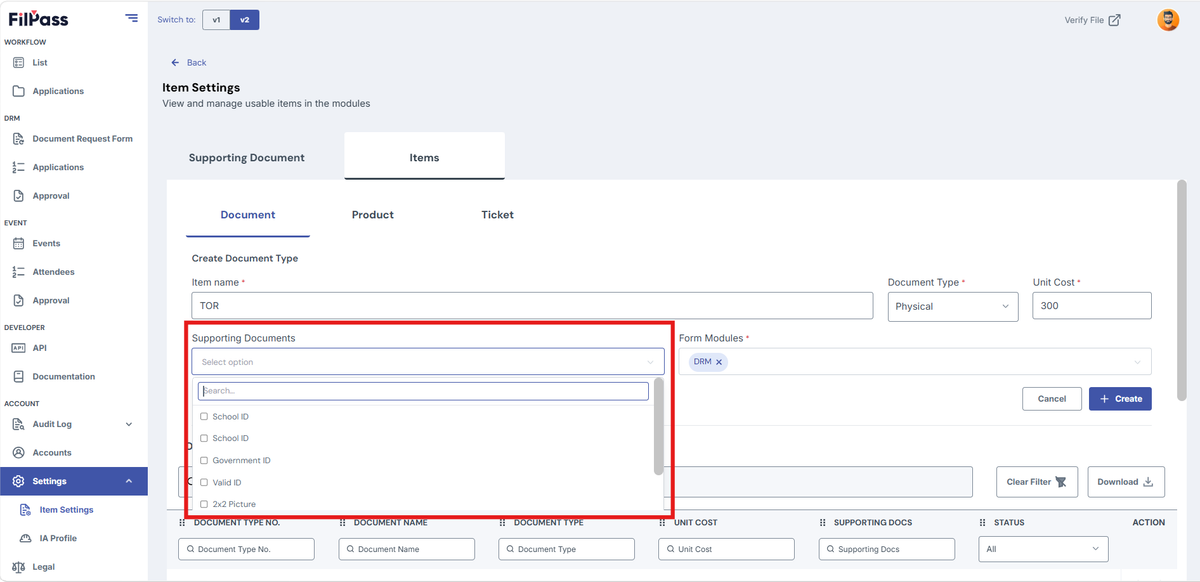Click the Attendees list icon
The image size is (1200, 582).
coord(18,272)
